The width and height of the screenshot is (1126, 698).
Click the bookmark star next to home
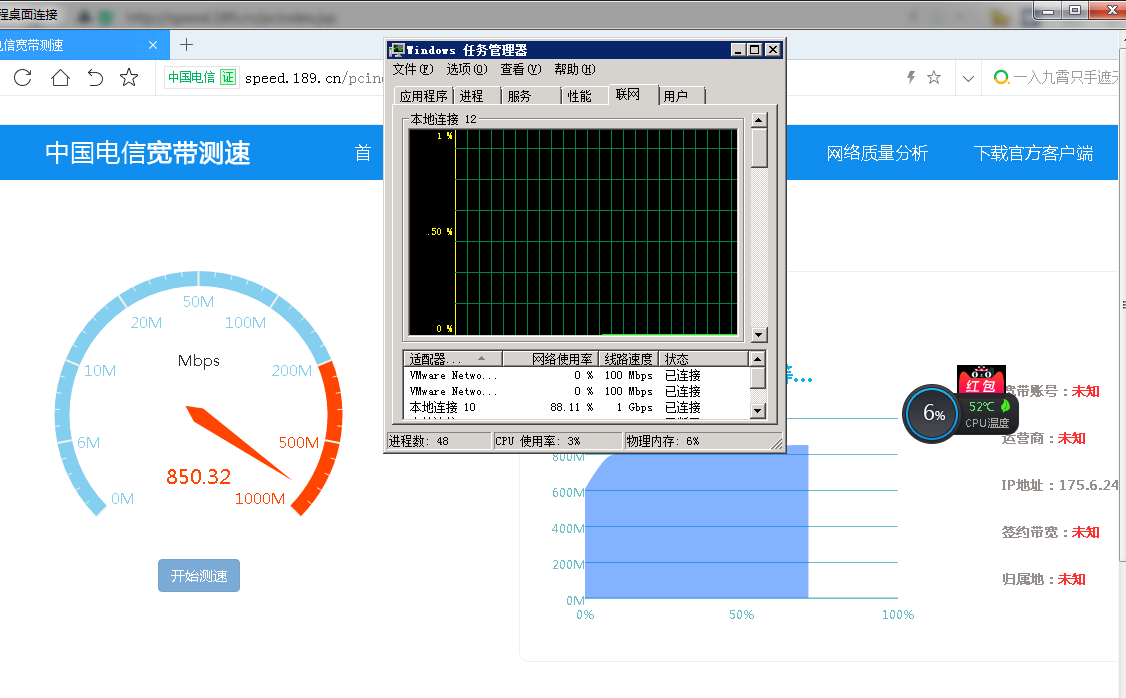point(129,78)
